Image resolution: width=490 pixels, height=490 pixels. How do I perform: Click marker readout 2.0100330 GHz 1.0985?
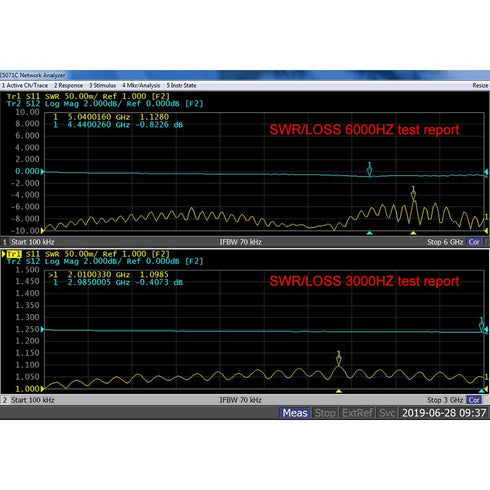109,275
